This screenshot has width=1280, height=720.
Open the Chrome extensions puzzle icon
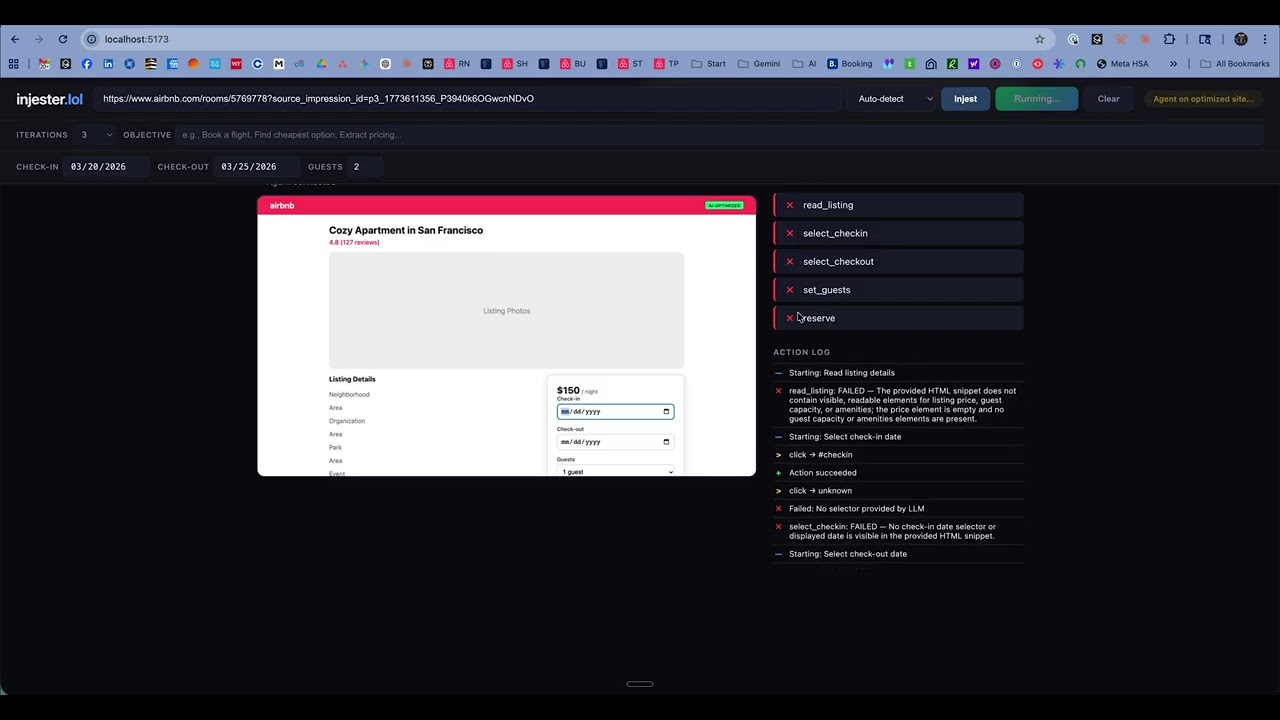point(1169,39)
